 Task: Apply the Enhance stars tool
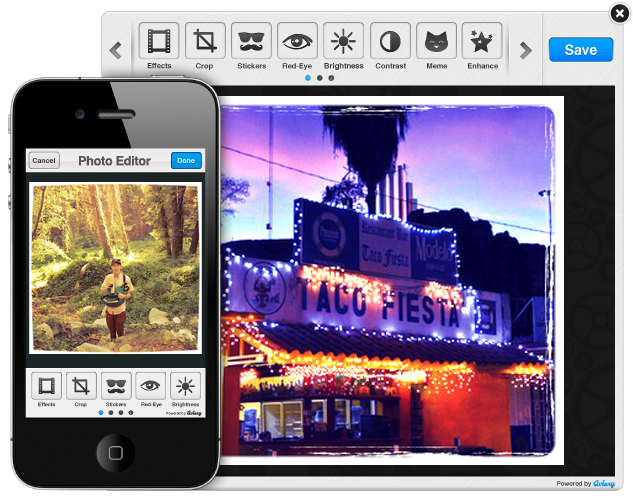482,41
